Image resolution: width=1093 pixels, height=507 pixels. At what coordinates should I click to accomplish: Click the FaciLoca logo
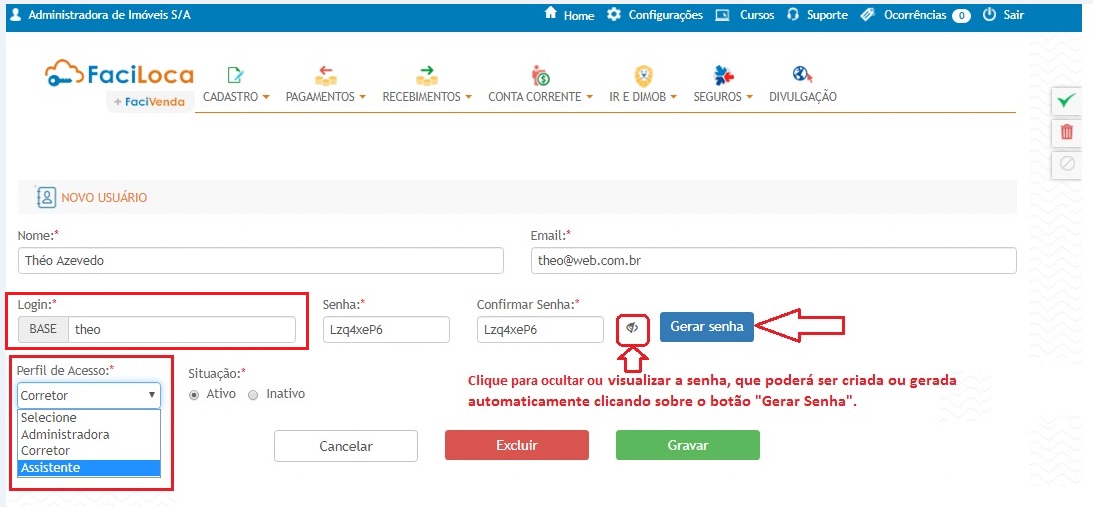(120, 76)
